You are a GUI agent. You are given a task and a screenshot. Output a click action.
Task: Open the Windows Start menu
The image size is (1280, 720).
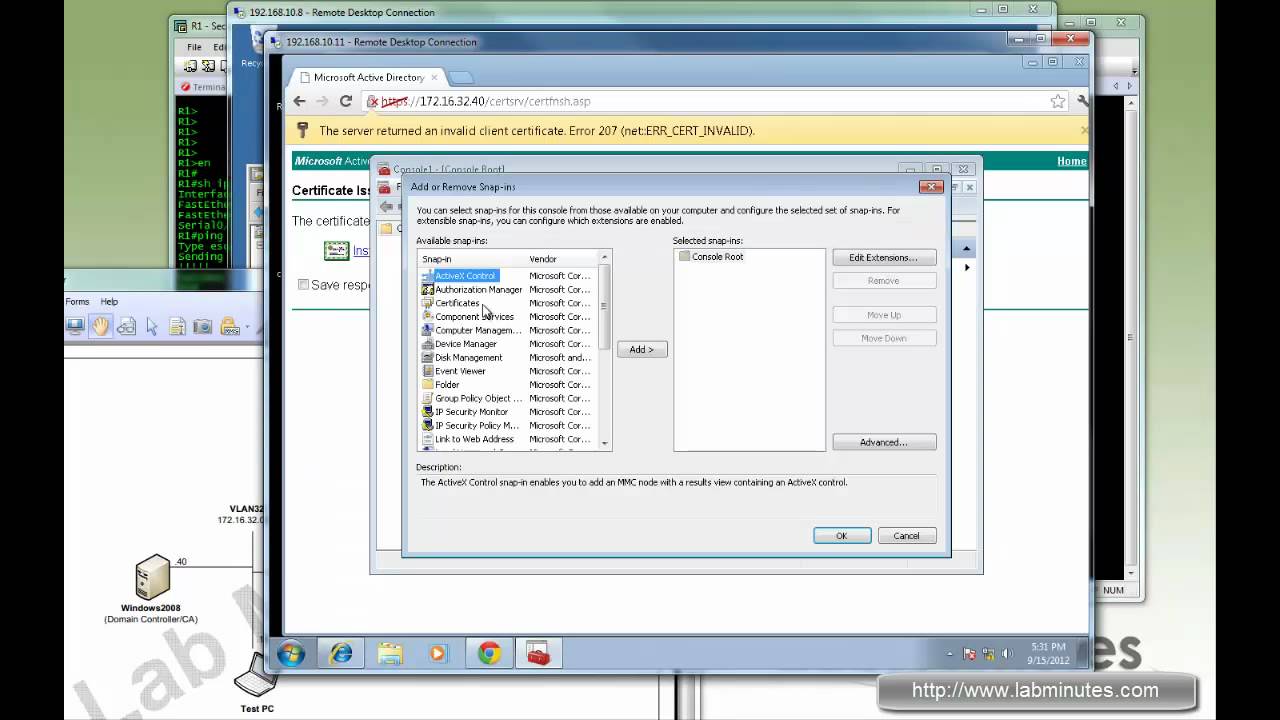coord(291,654)
